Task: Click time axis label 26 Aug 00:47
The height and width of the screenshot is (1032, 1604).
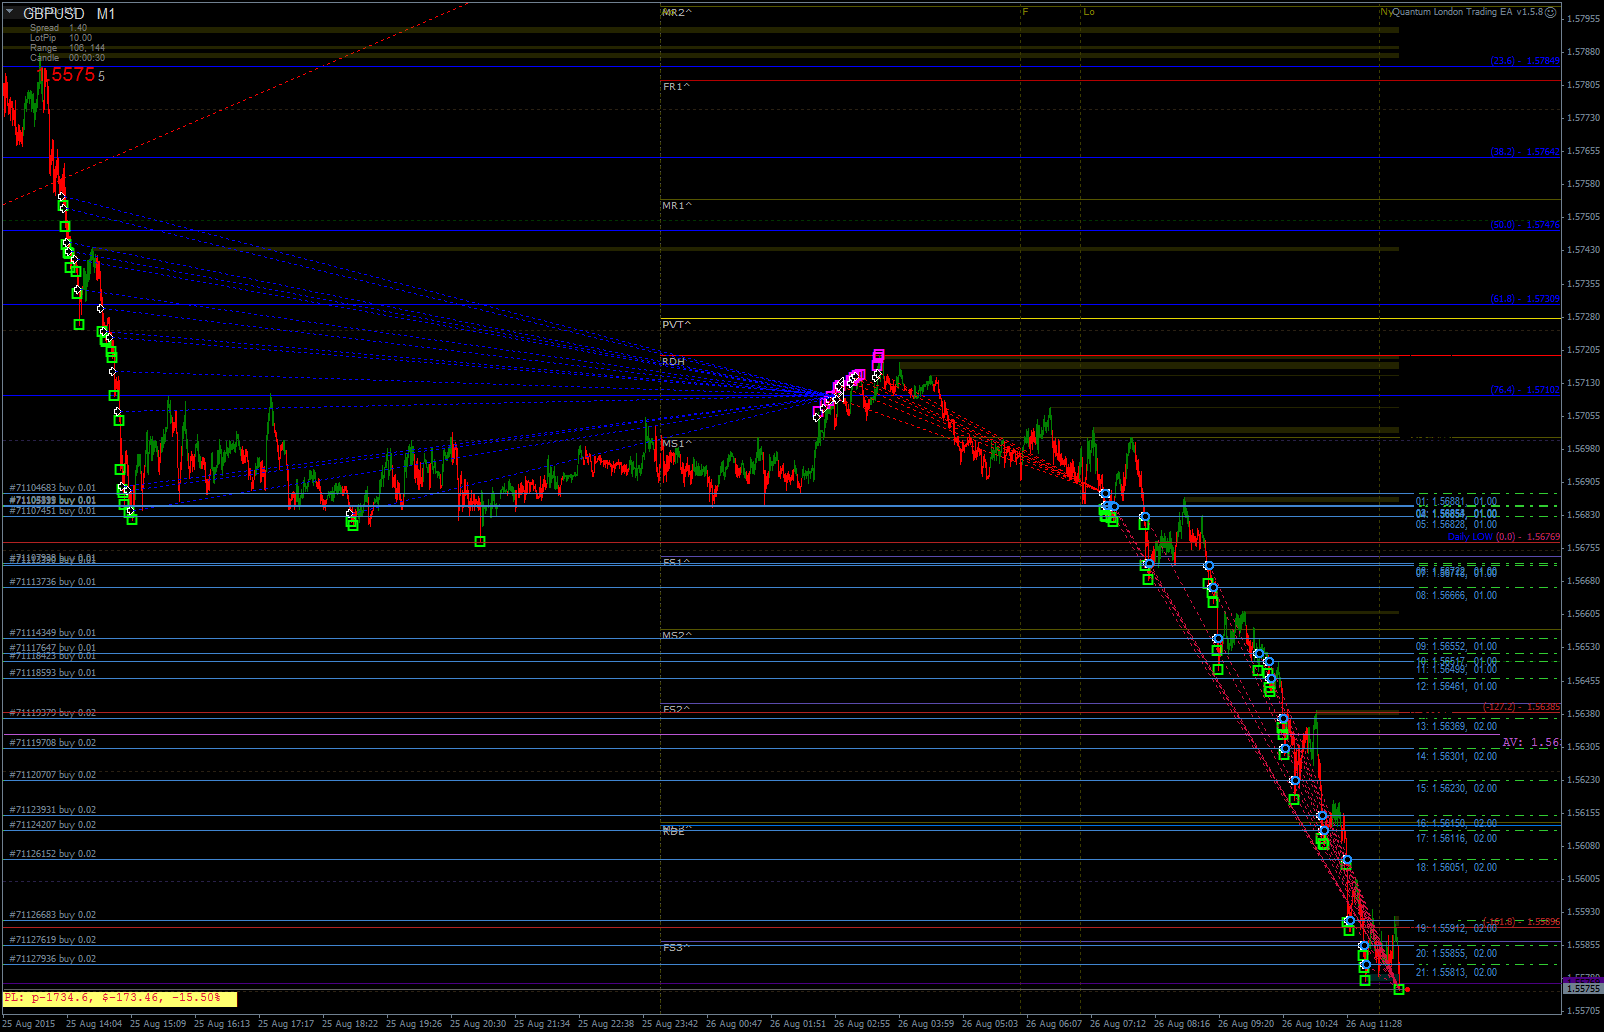Action: pyautogui.click(x=734, y=1024)
